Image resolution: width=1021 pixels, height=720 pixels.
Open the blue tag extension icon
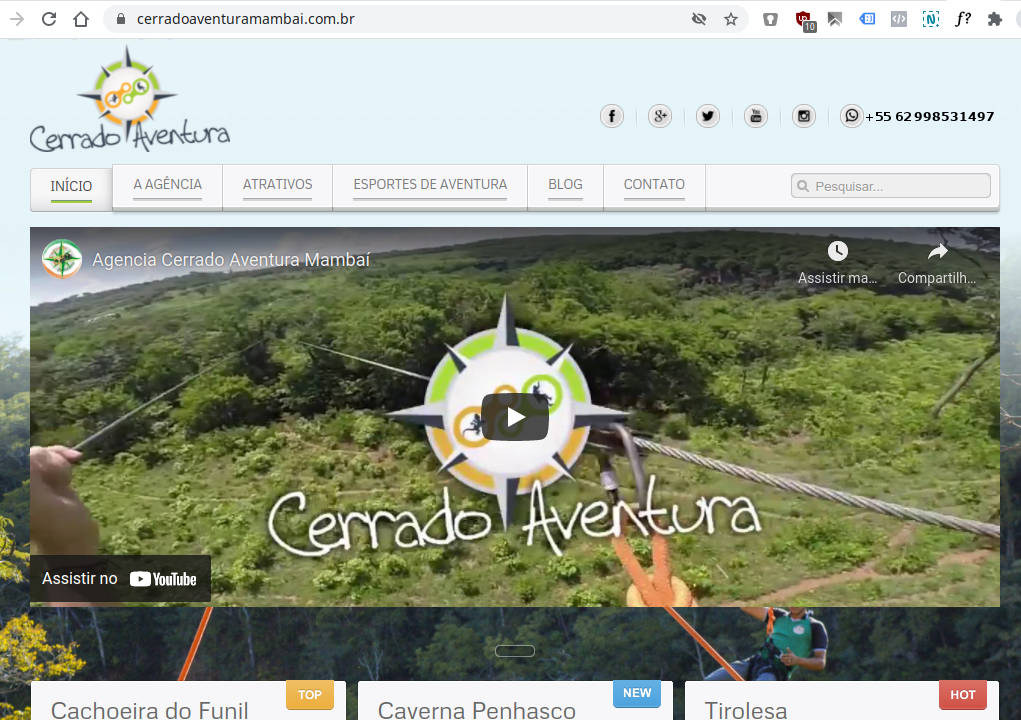coord(867,19)
